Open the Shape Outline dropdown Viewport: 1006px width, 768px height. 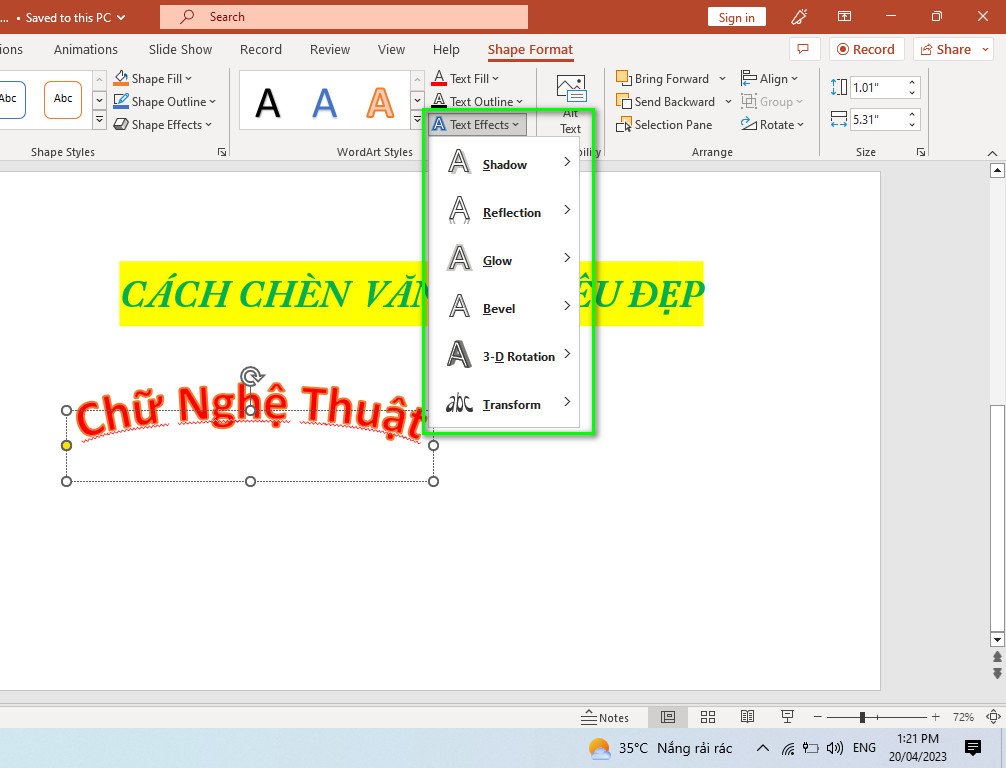pyautogui.click(x=165, y=101)
